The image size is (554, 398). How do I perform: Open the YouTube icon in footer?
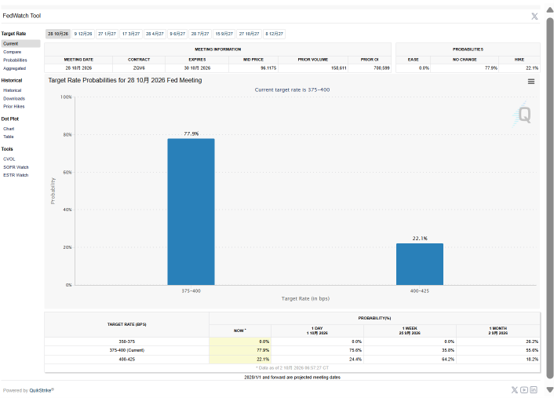pos(524,390)
